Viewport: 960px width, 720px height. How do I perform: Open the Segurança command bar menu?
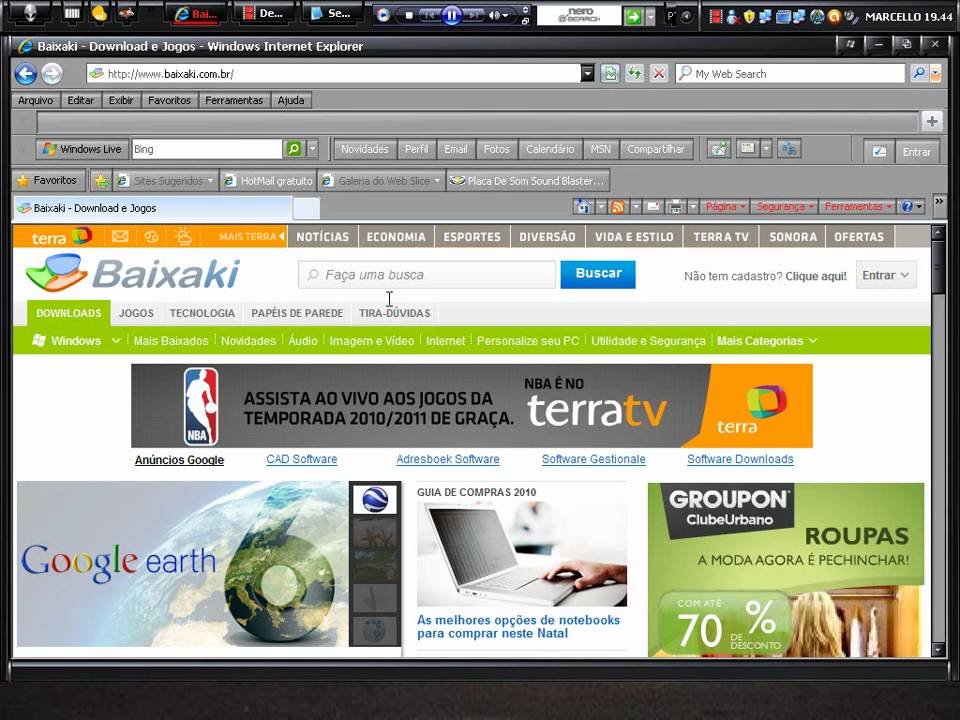(x=784, y=206)
